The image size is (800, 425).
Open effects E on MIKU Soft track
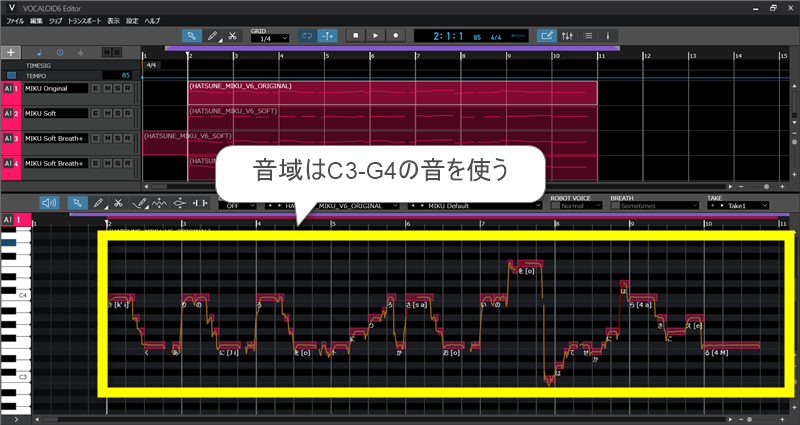95,113
